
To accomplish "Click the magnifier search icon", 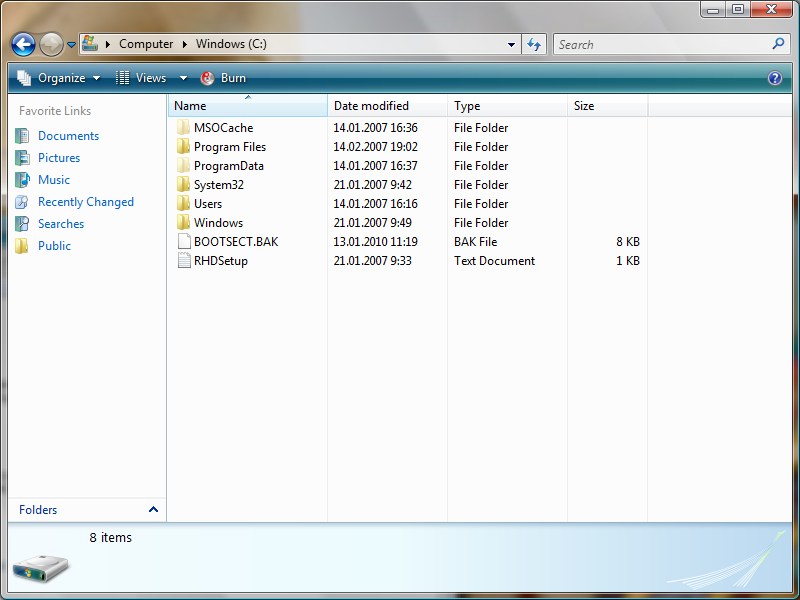I will [778, 44].
